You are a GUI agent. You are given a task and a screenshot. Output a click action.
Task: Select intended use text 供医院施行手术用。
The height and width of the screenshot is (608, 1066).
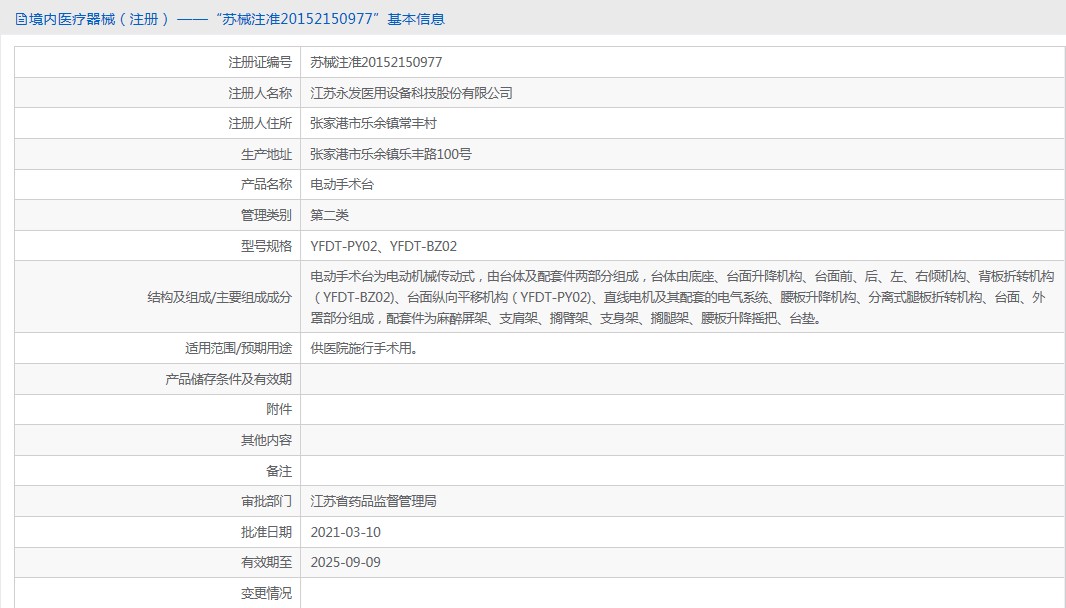[364, 348]
